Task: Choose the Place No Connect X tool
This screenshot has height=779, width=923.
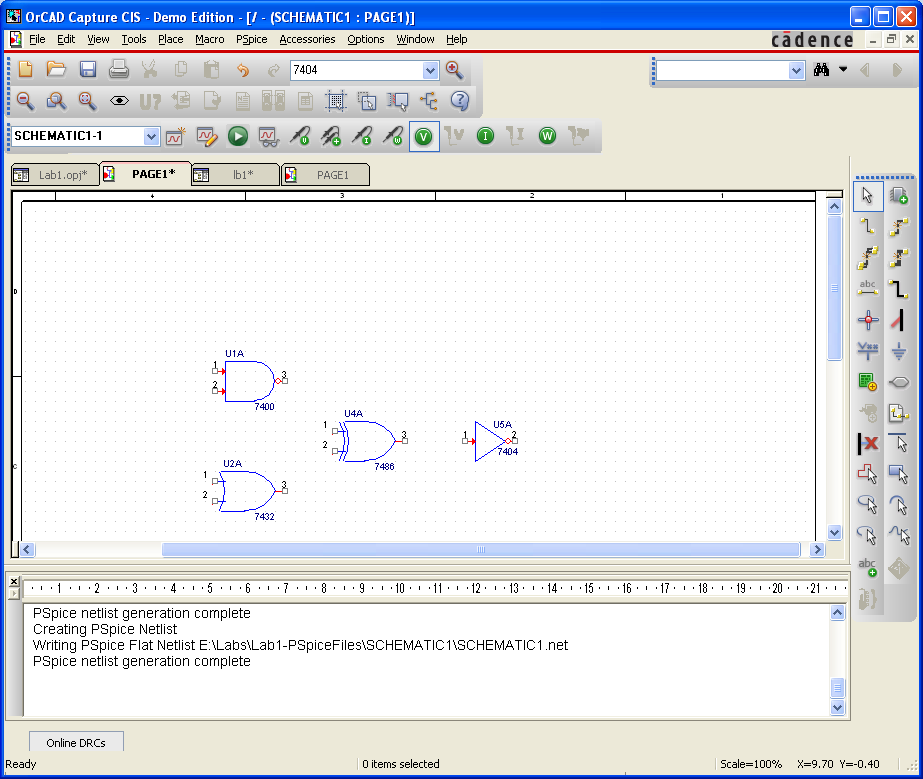Action: point(868,443)
